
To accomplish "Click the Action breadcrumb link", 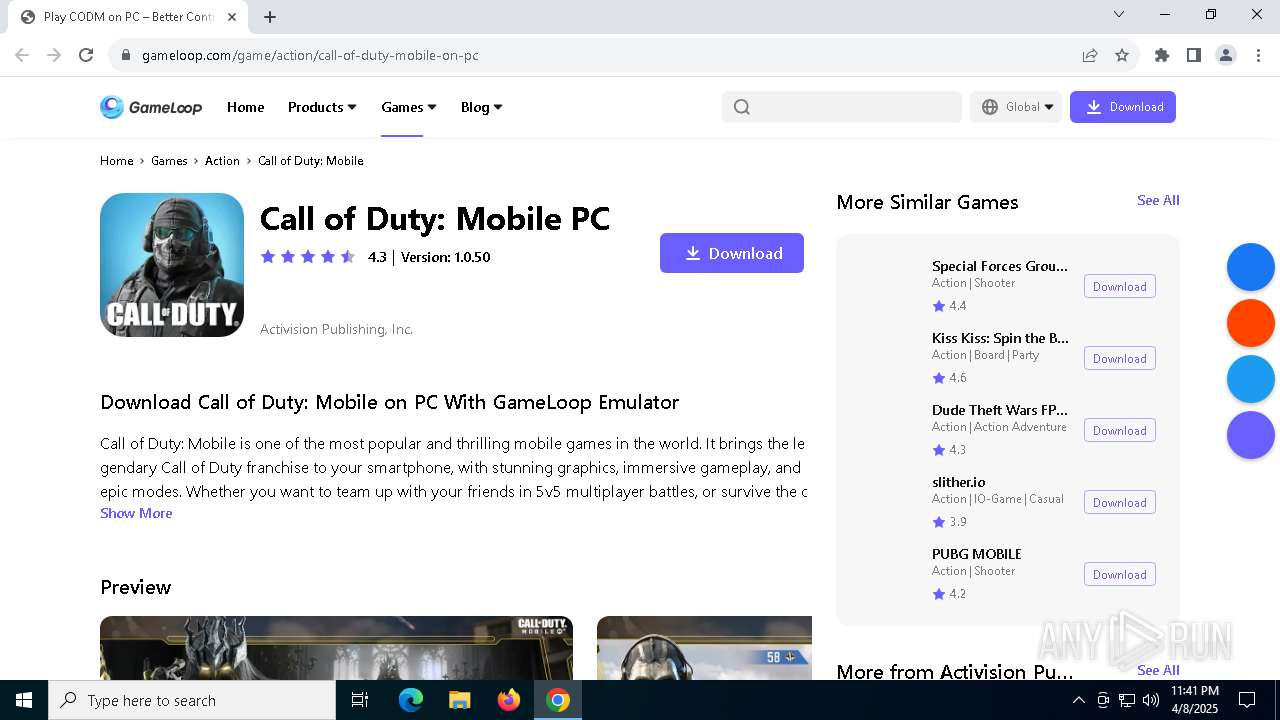I will click(222, 160).
